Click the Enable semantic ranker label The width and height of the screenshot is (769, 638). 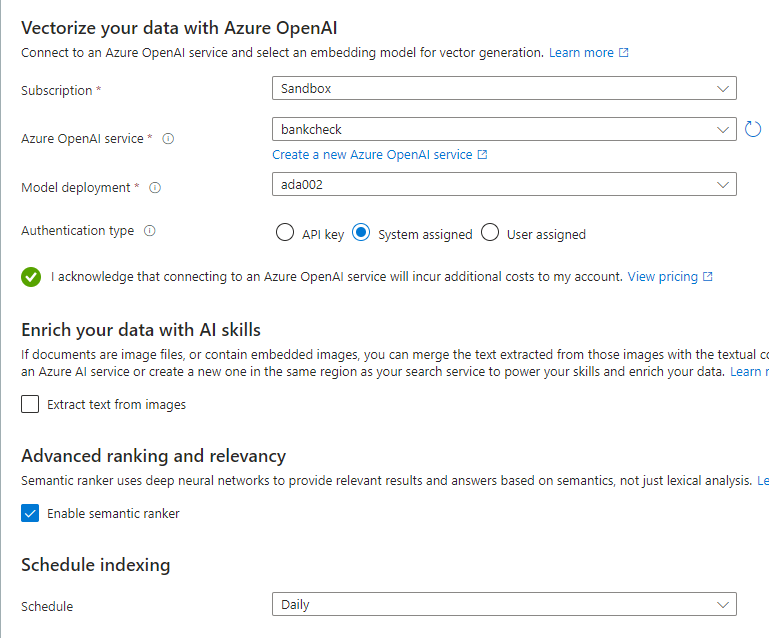(x=113, y=513)
